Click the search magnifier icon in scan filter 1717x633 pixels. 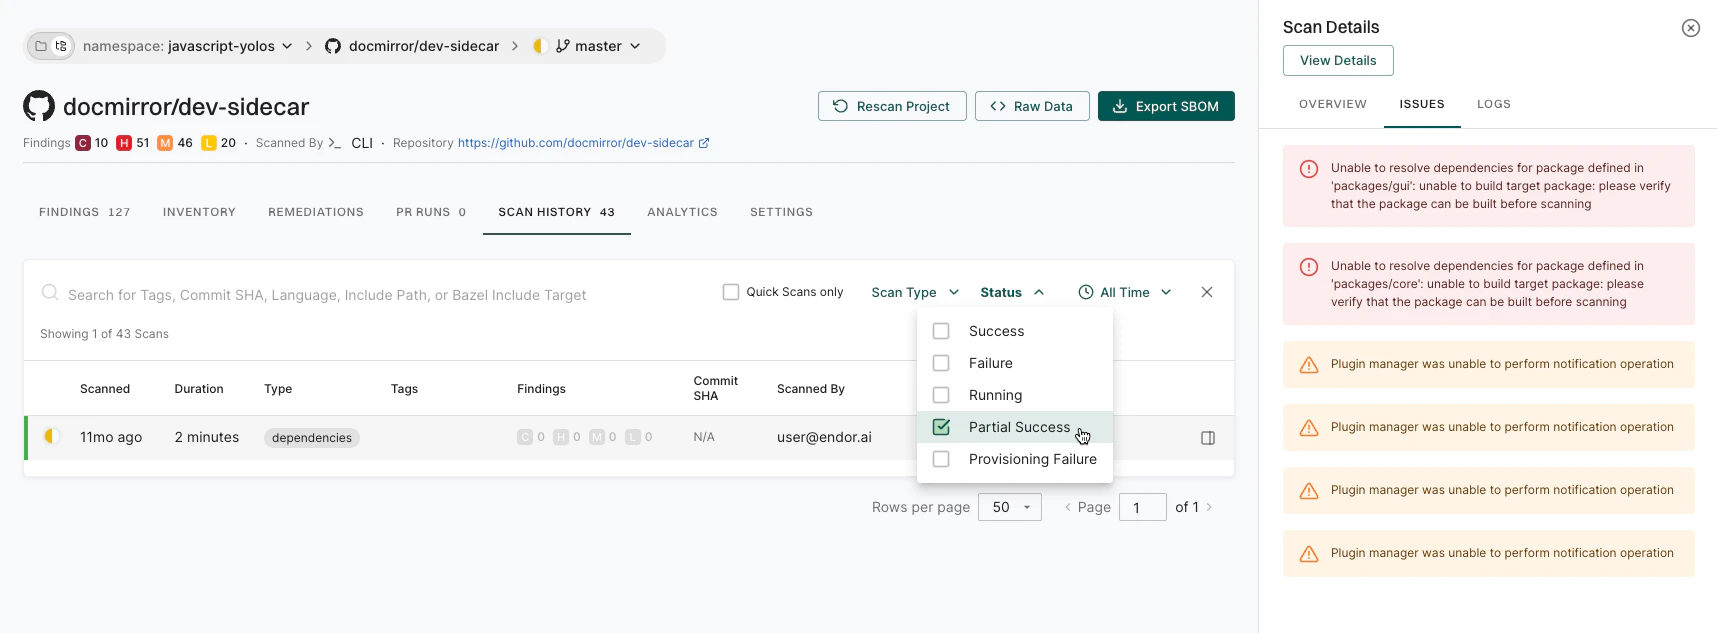[49, 293]
